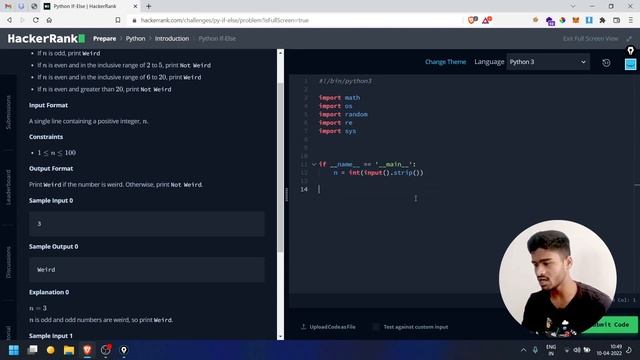Click the reset code history icon

tap(606, 62)
